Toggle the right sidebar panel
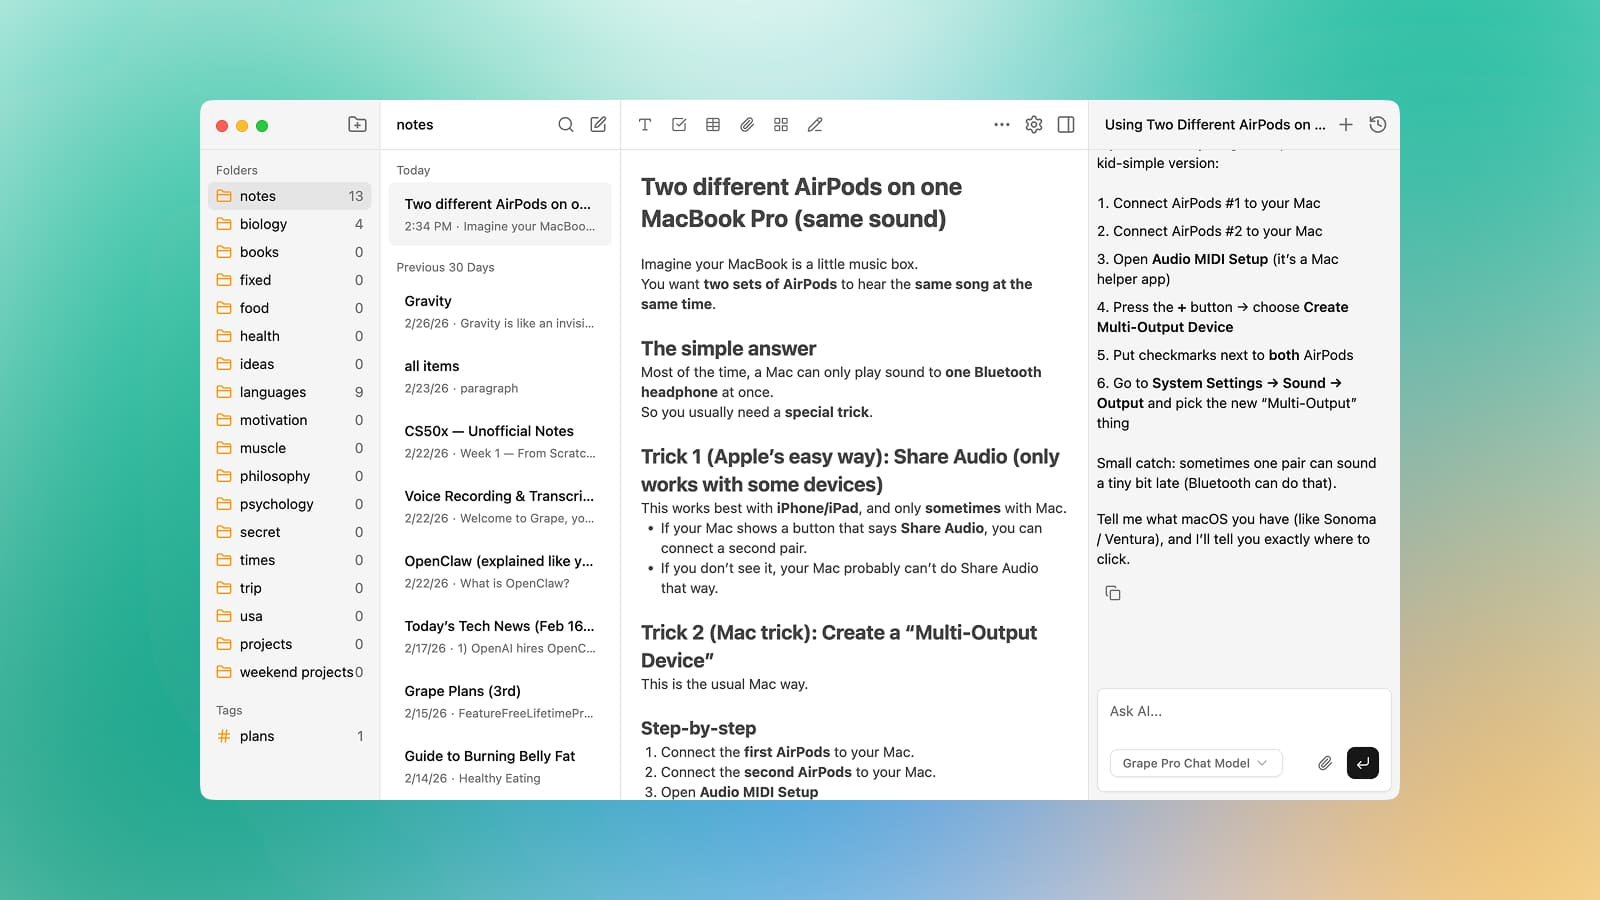 [x=1066, y=125]
